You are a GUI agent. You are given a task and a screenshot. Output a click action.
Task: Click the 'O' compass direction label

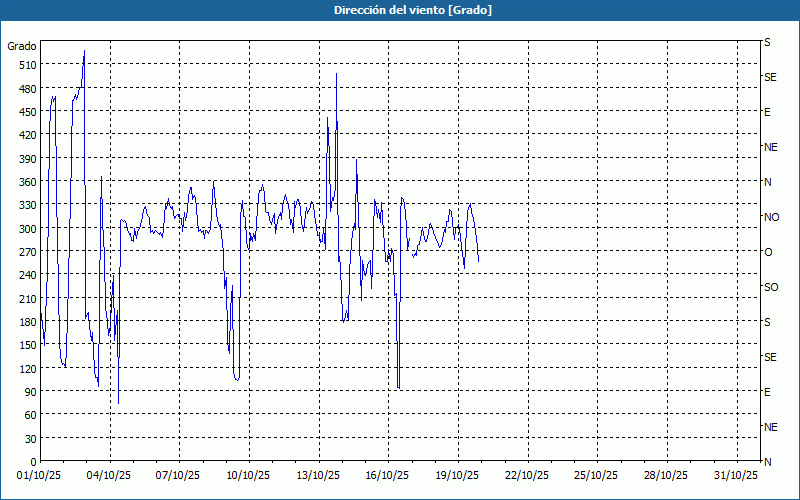coord(768,252)
